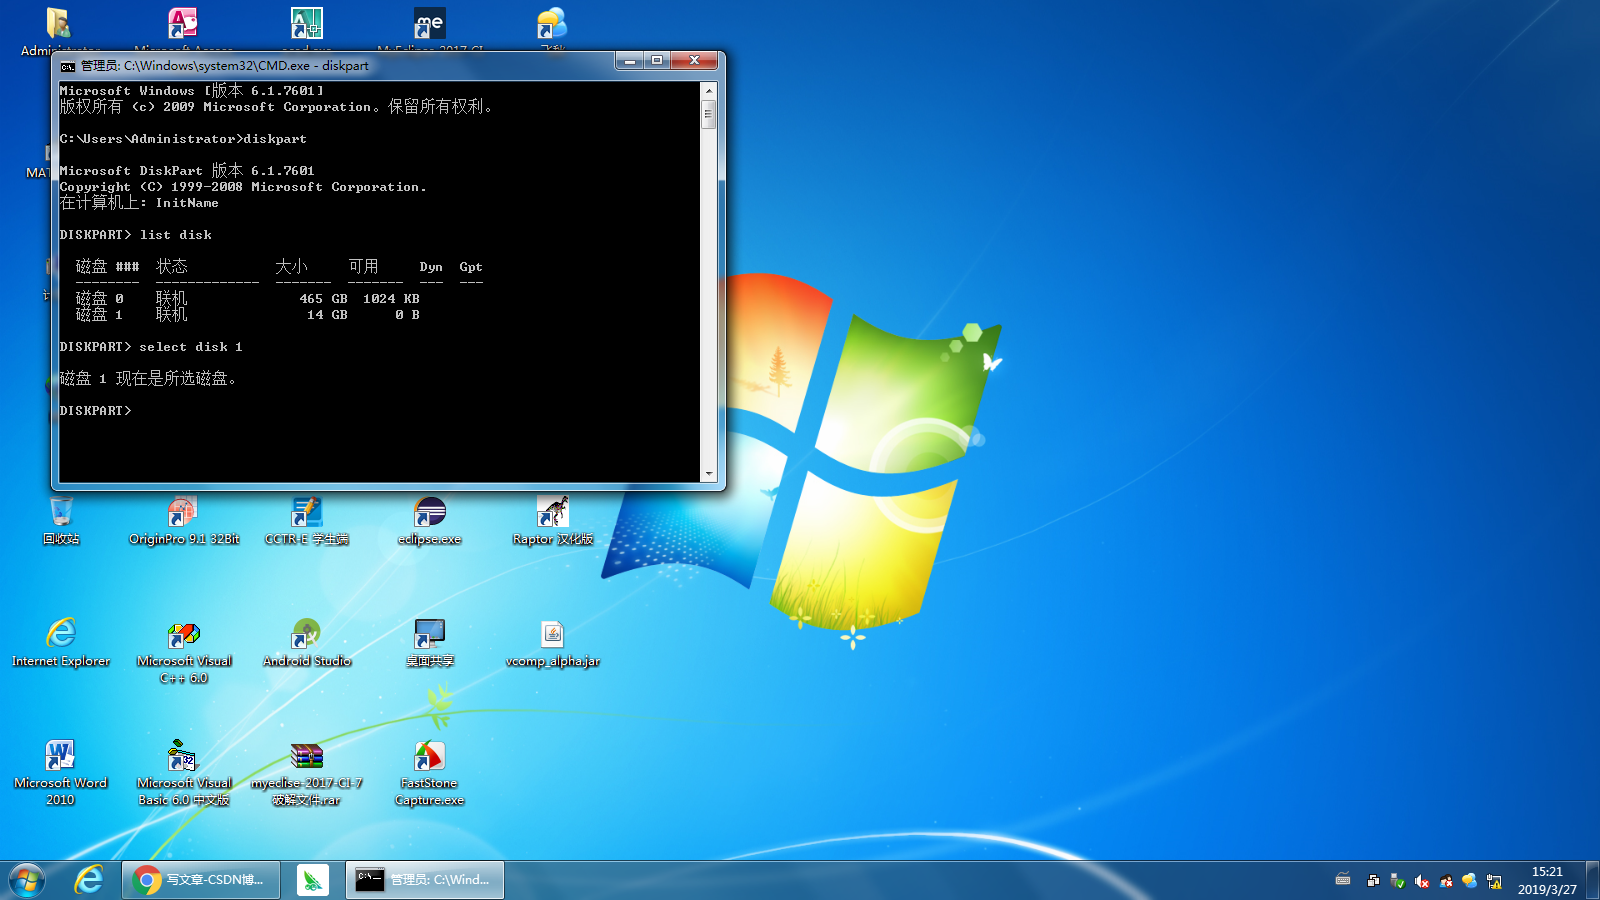Click the network warning tray icon
1600x900 pixels.
click(1494, 881)
